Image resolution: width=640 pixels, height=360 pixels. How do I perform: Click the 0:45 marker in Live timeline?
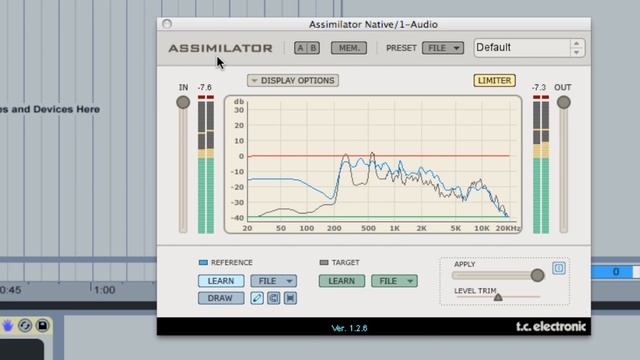tap(10, 290)
